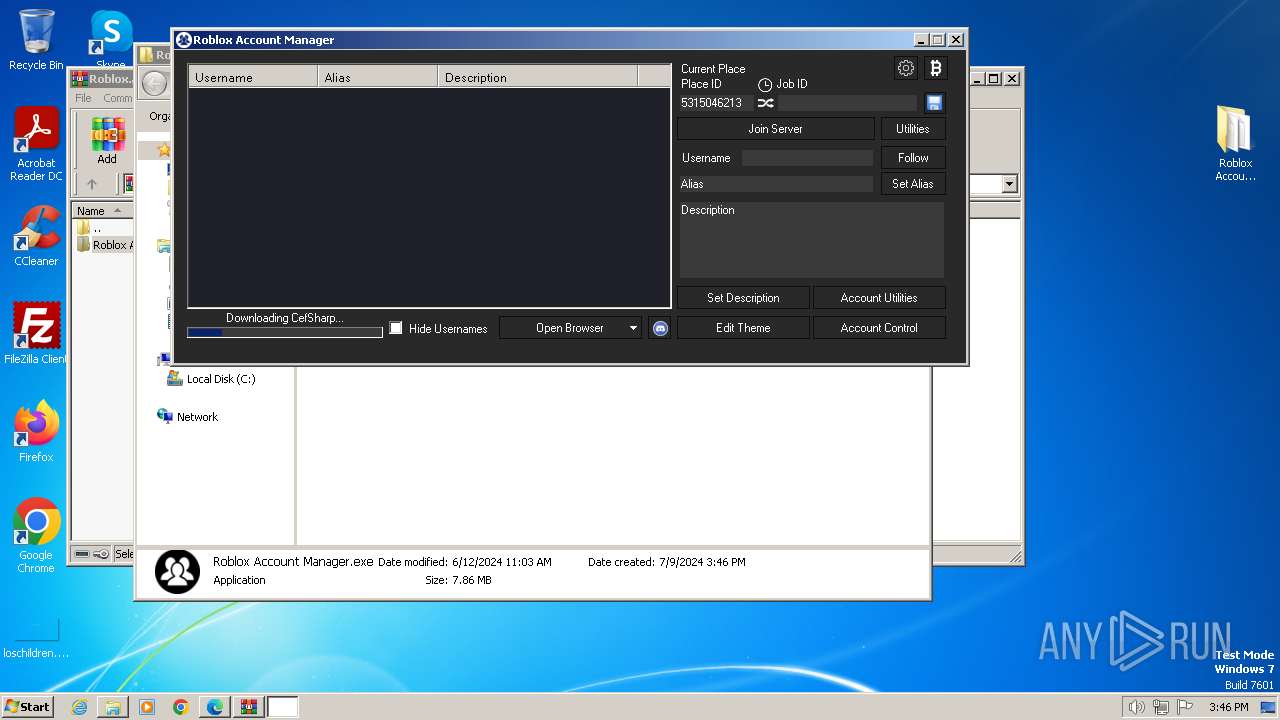Open the Firefox desktop icon
Image resolution: width=1280 pixels, height=720 pixels.
click(x=36, y=431)
